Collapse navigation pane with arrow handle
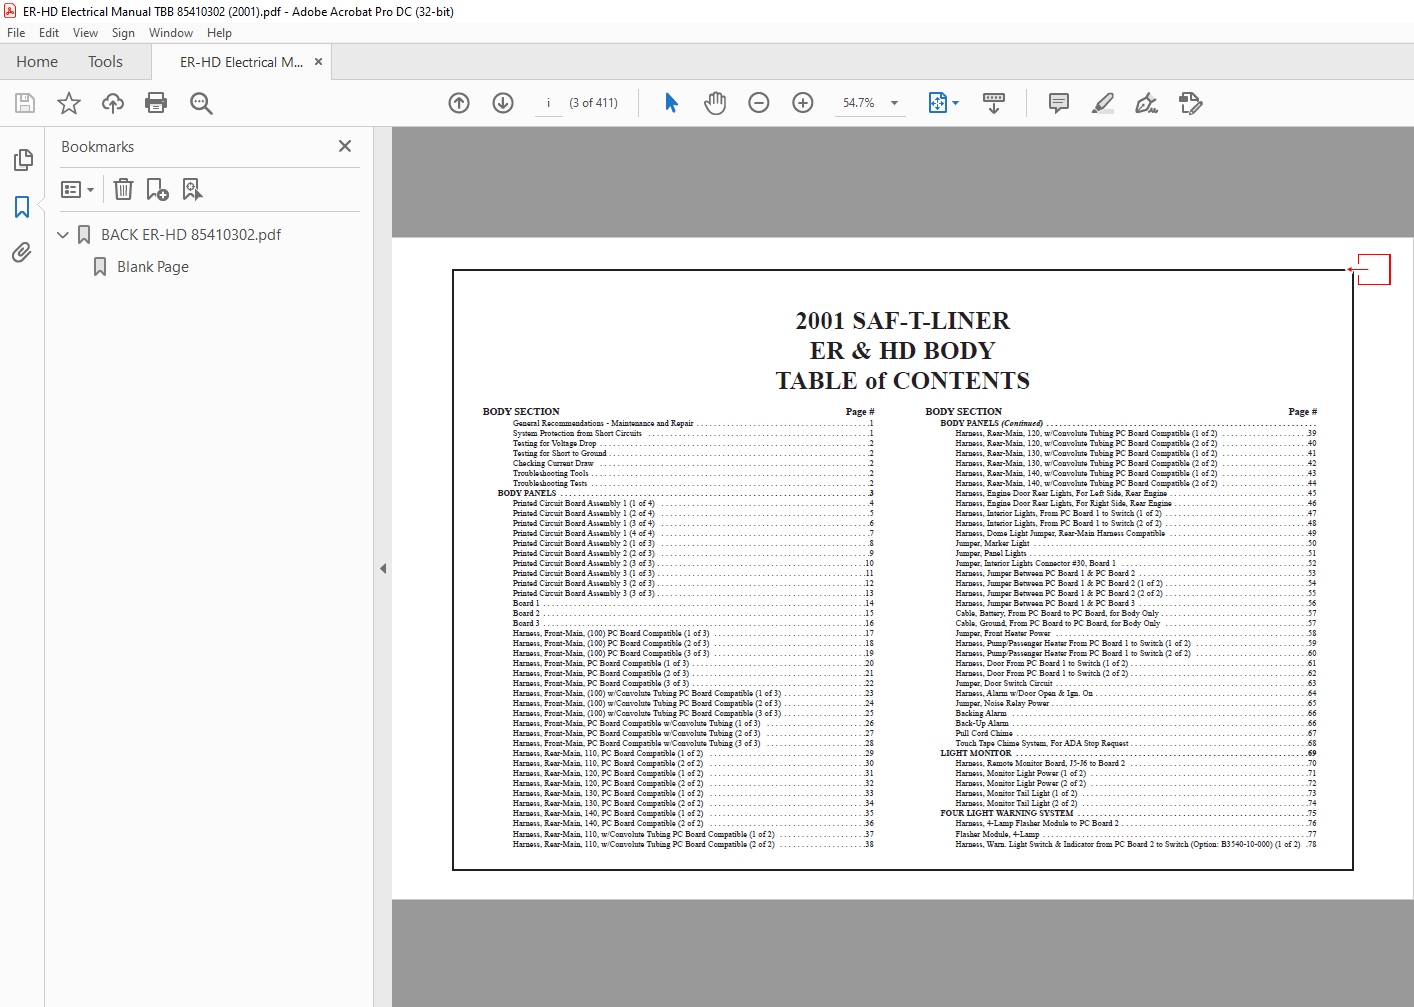Viewport: 1414px width, 1007px height. 382,568
